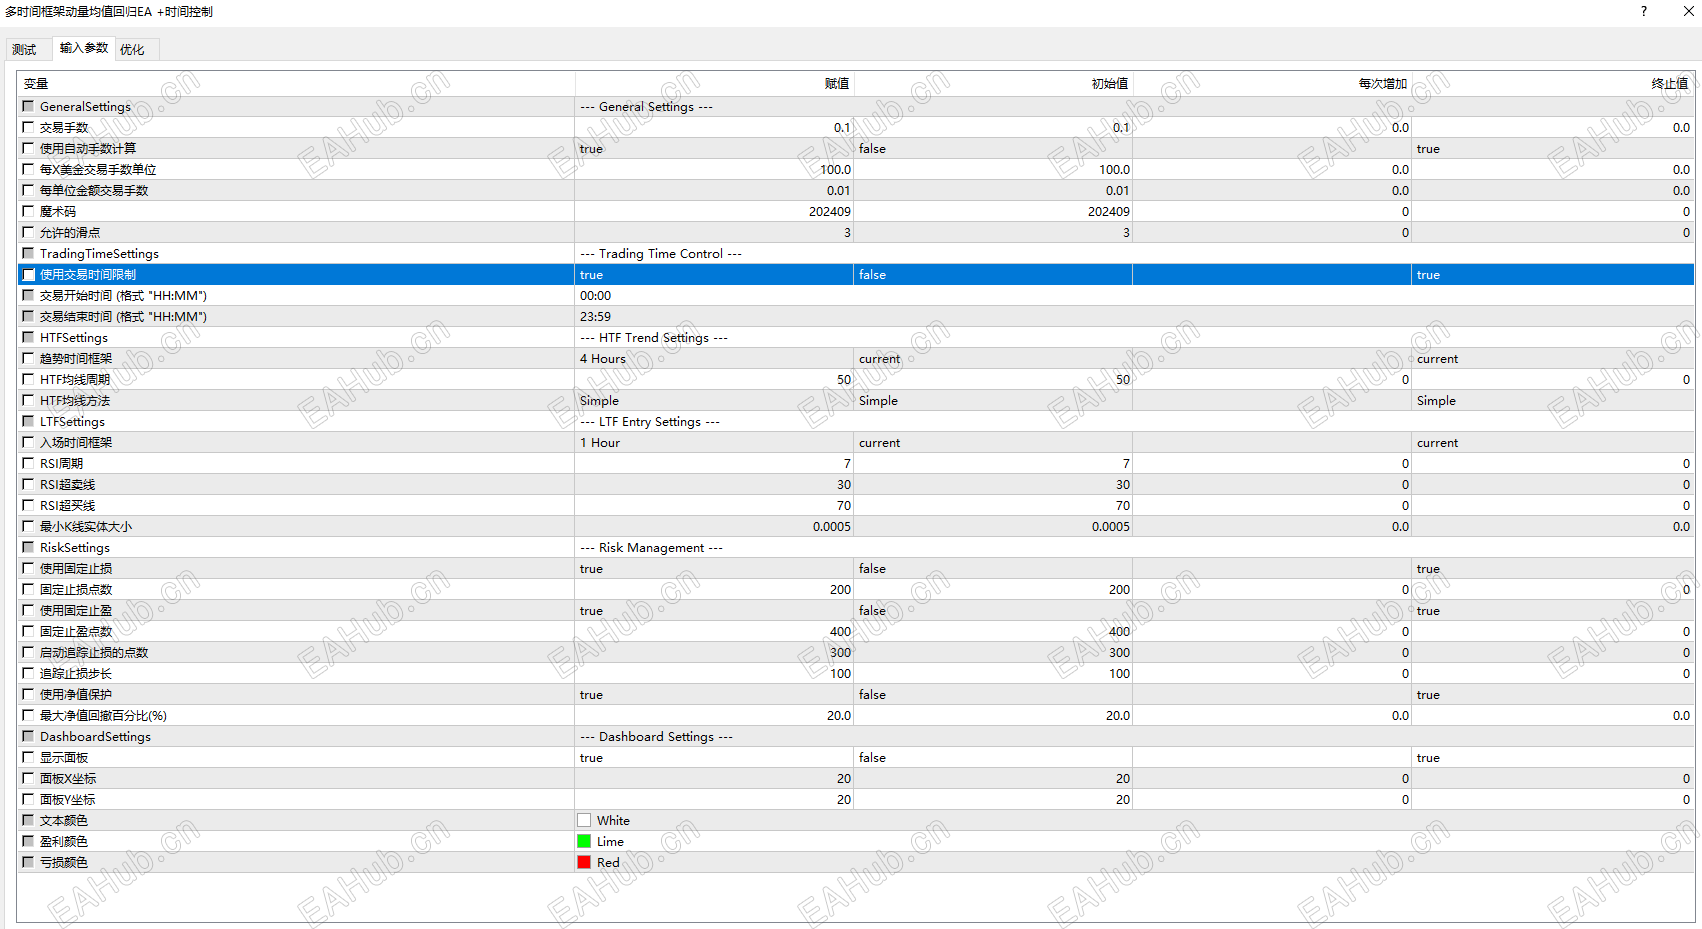Select the 使用固定止盈 row label
This screenshot has height=929, width=1702.
(x=76, y=611)
